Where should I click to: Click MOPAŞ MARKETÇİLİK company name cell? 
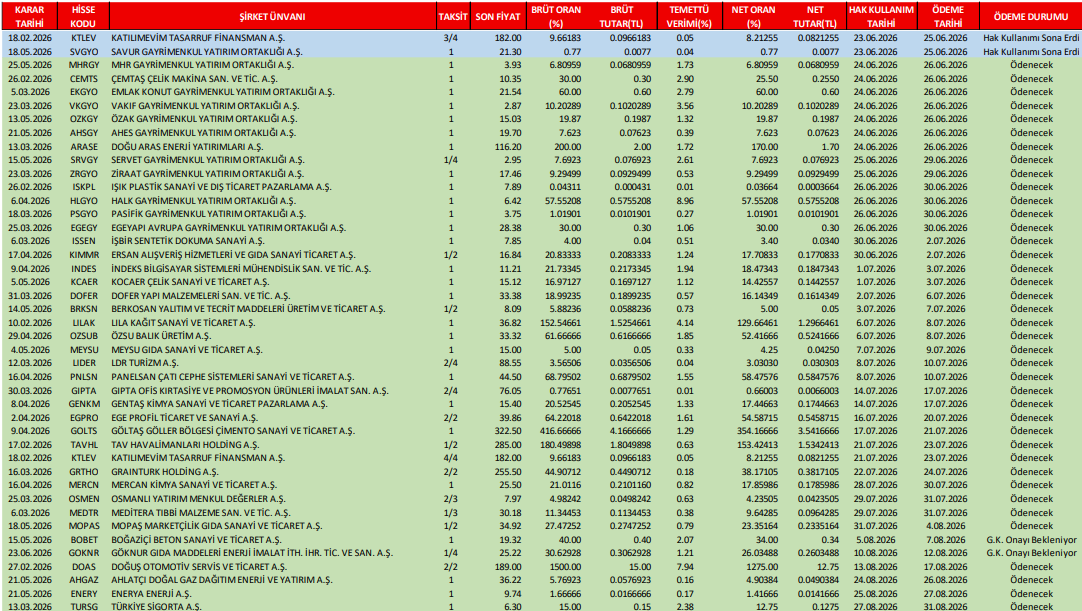(x=217, y=525)
